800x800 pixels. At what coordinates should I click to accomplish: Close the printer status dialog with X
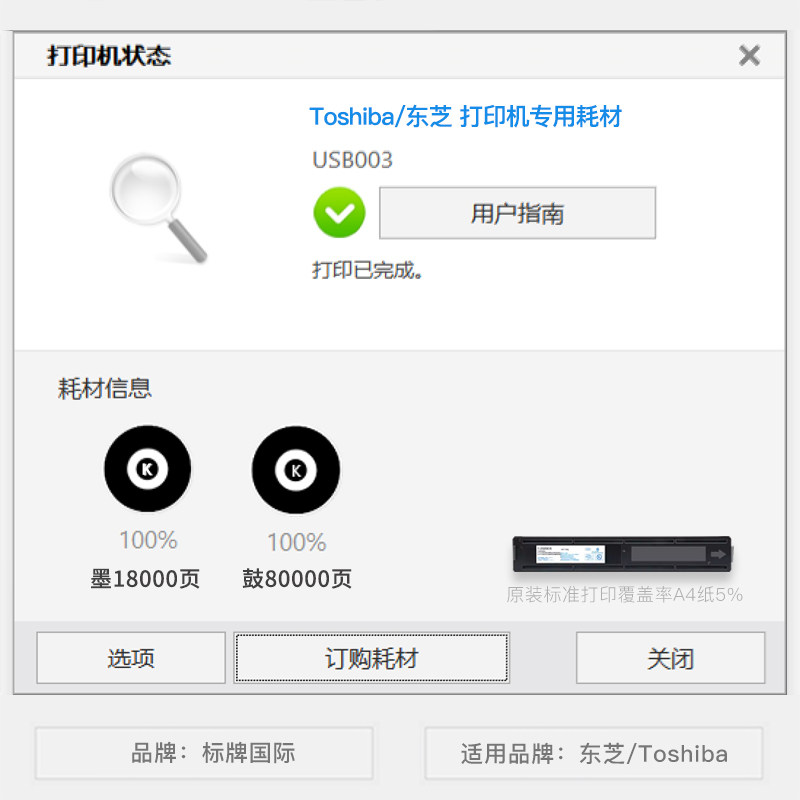(x=749, y=55)
